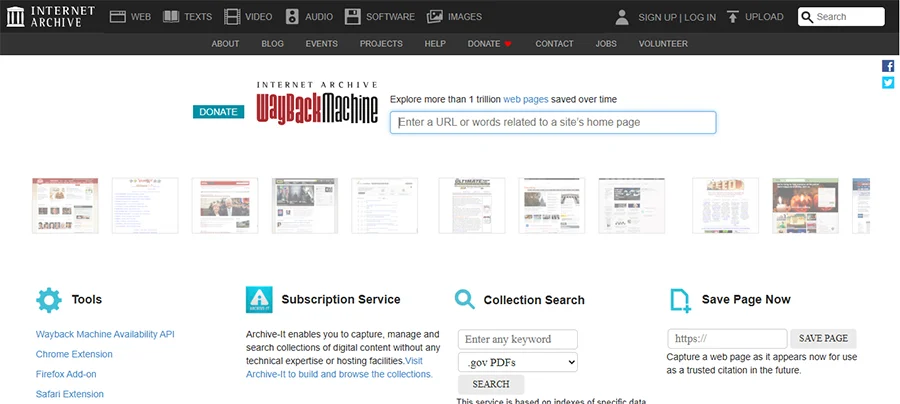Open the Help menu item
Image resolution: width=900 pixels, height=404 pixels.
point(435,44)
